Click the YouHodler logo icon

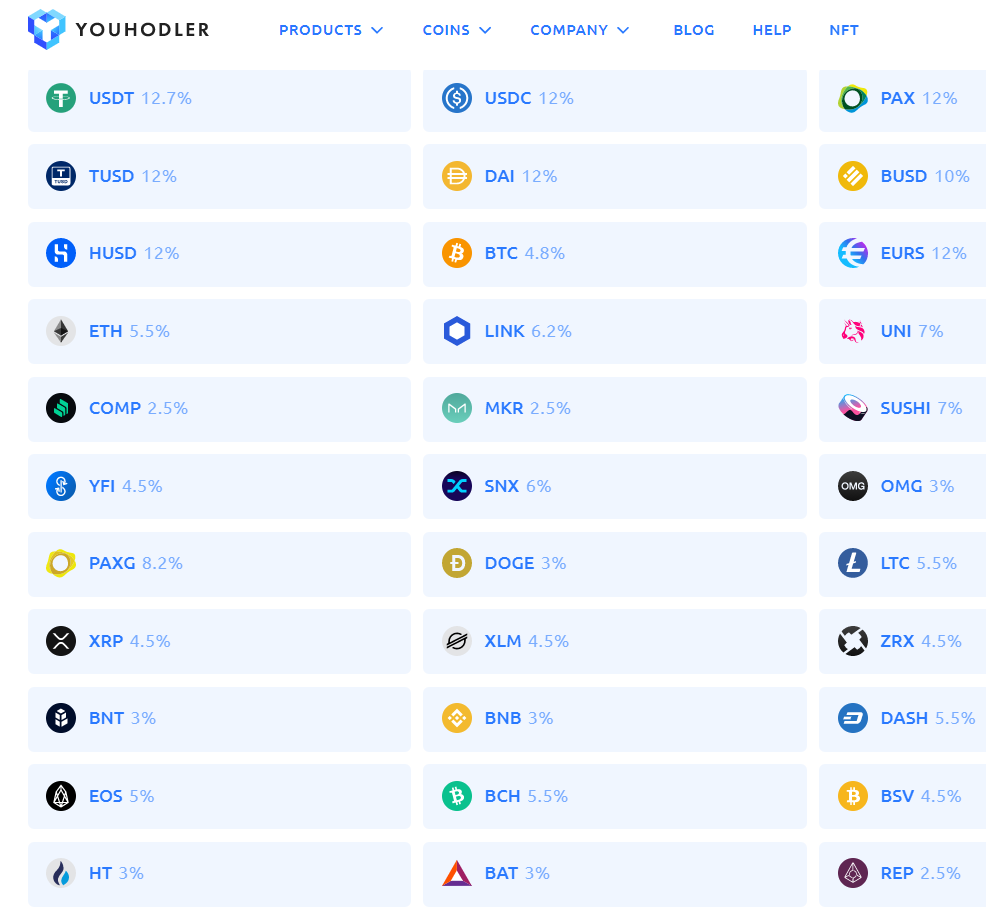(47, 29)
